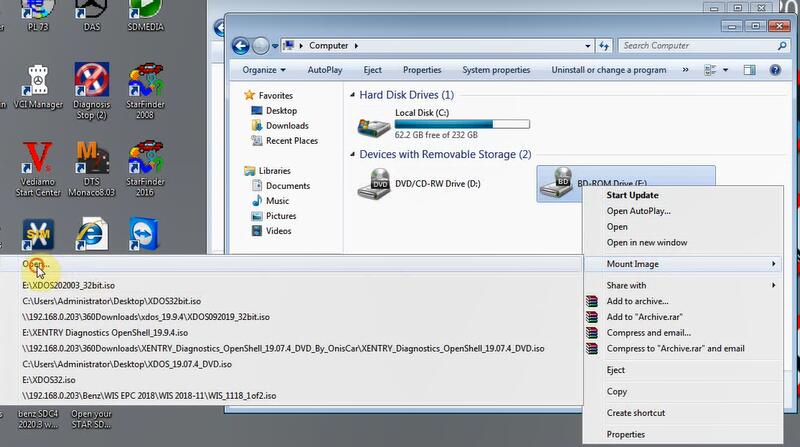
Task: Open Properties at context menu bottom
Action: [683, 434]
